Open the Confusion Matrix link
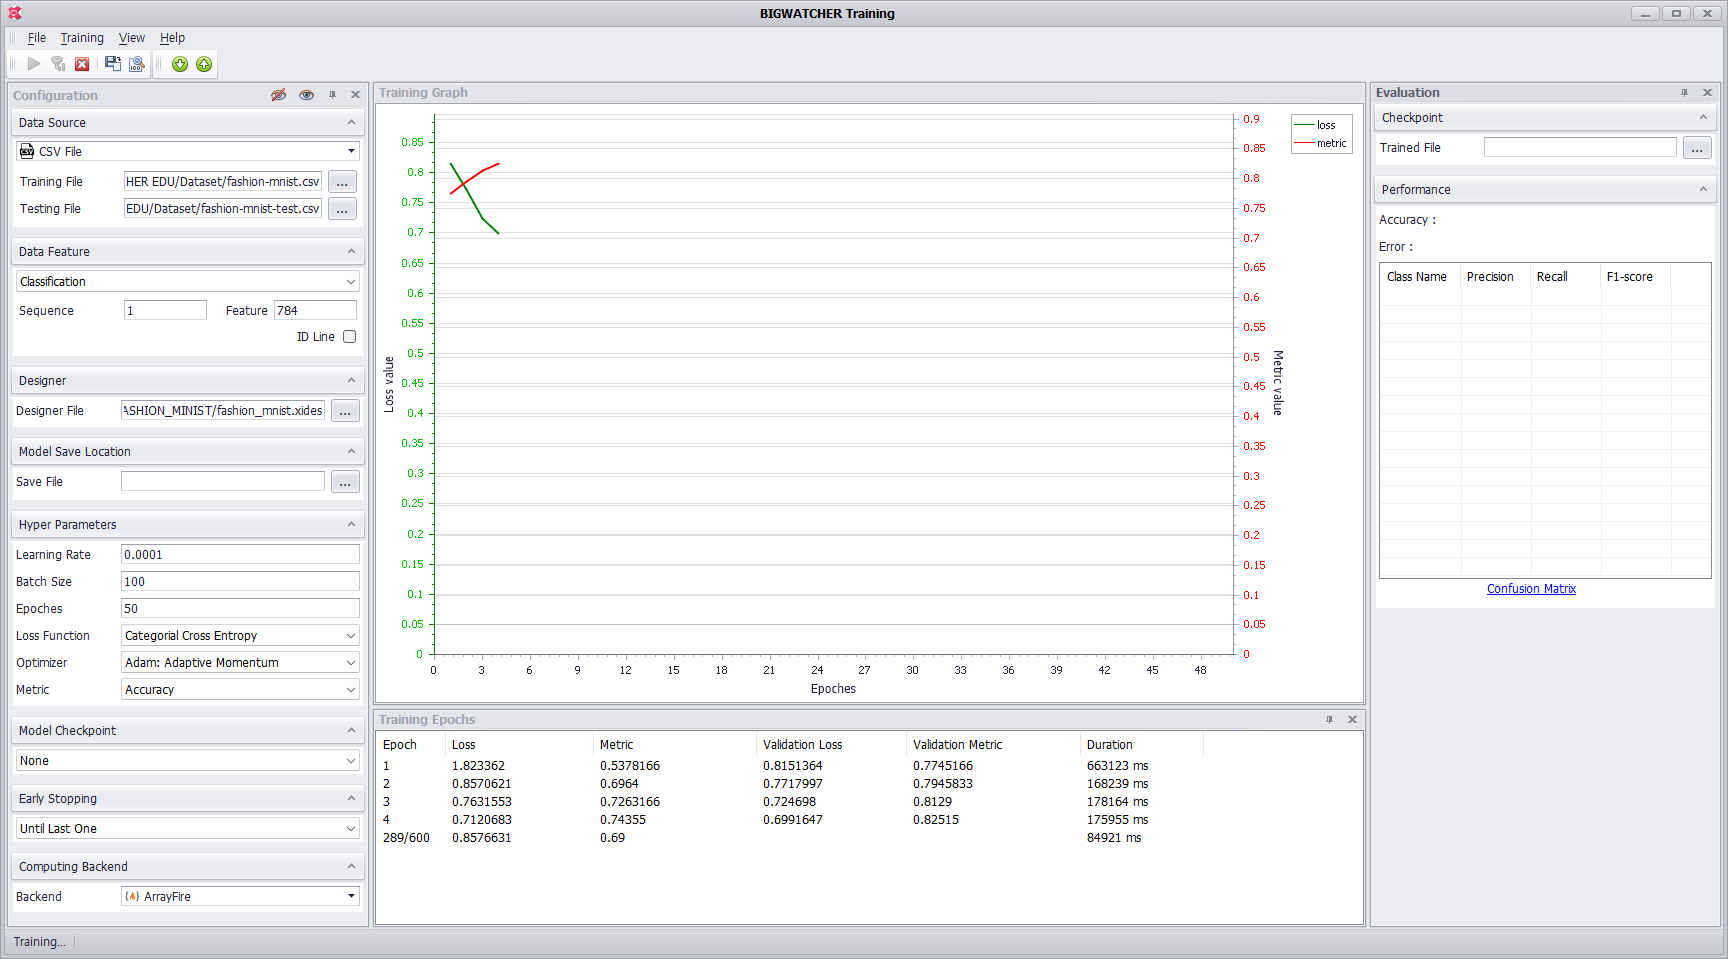Image resolution: width=1728 pixels, height=959 pixels. tap(1530, 589)
